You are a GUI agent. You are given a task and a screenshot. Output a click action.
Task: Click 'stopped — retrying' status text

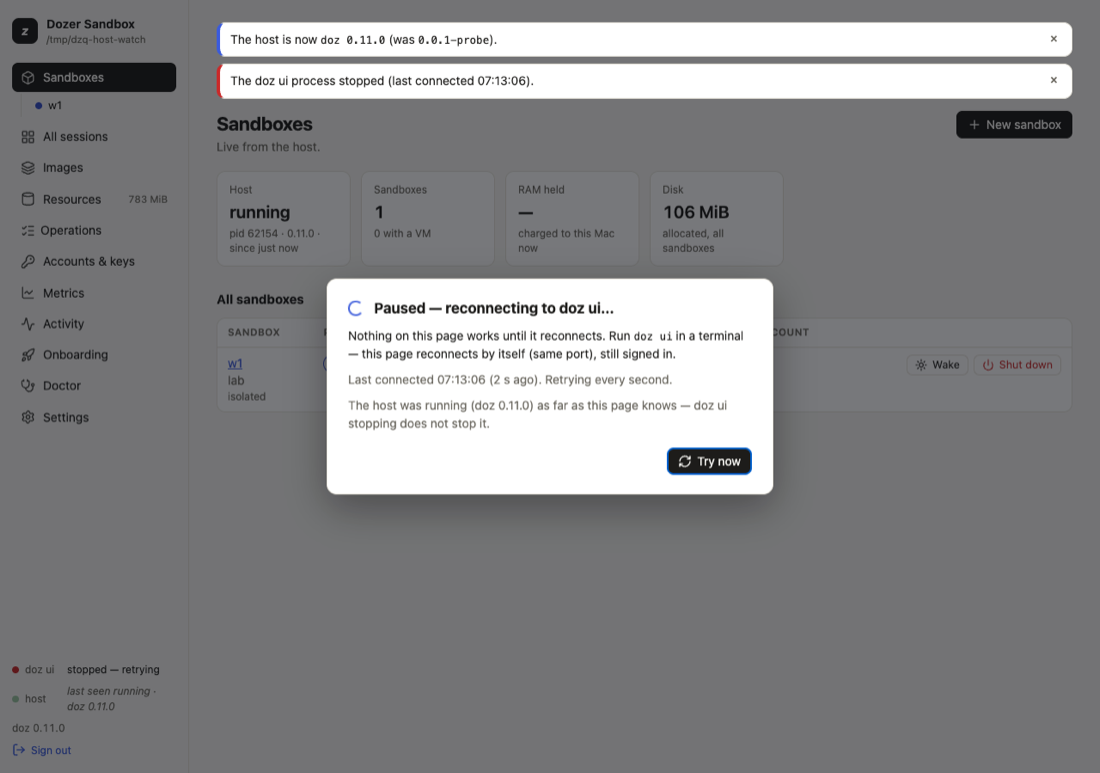pyautogui.click(x=113, y=670)
